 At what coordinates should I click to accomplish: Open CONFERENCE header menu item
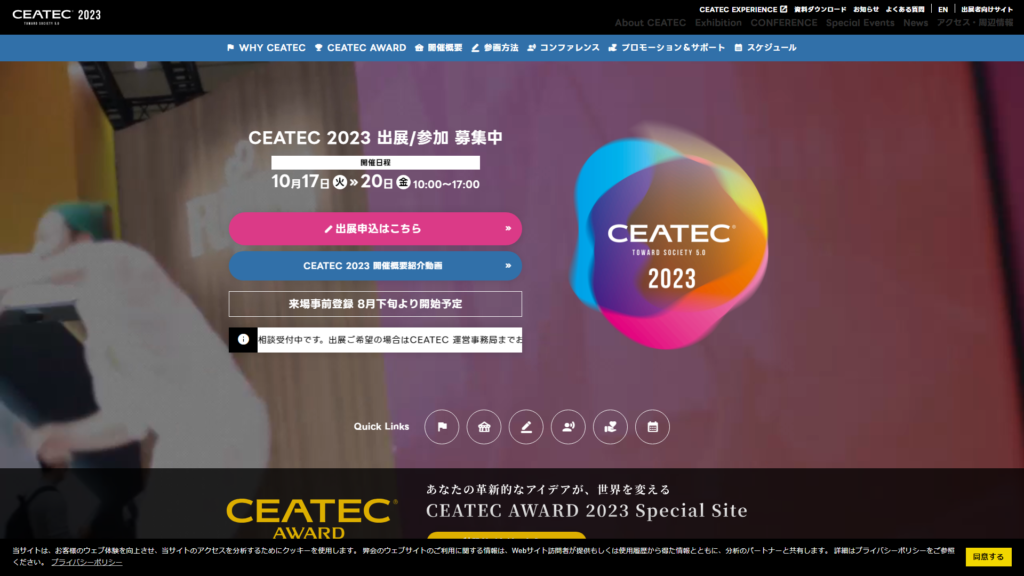tap(784, 23)
